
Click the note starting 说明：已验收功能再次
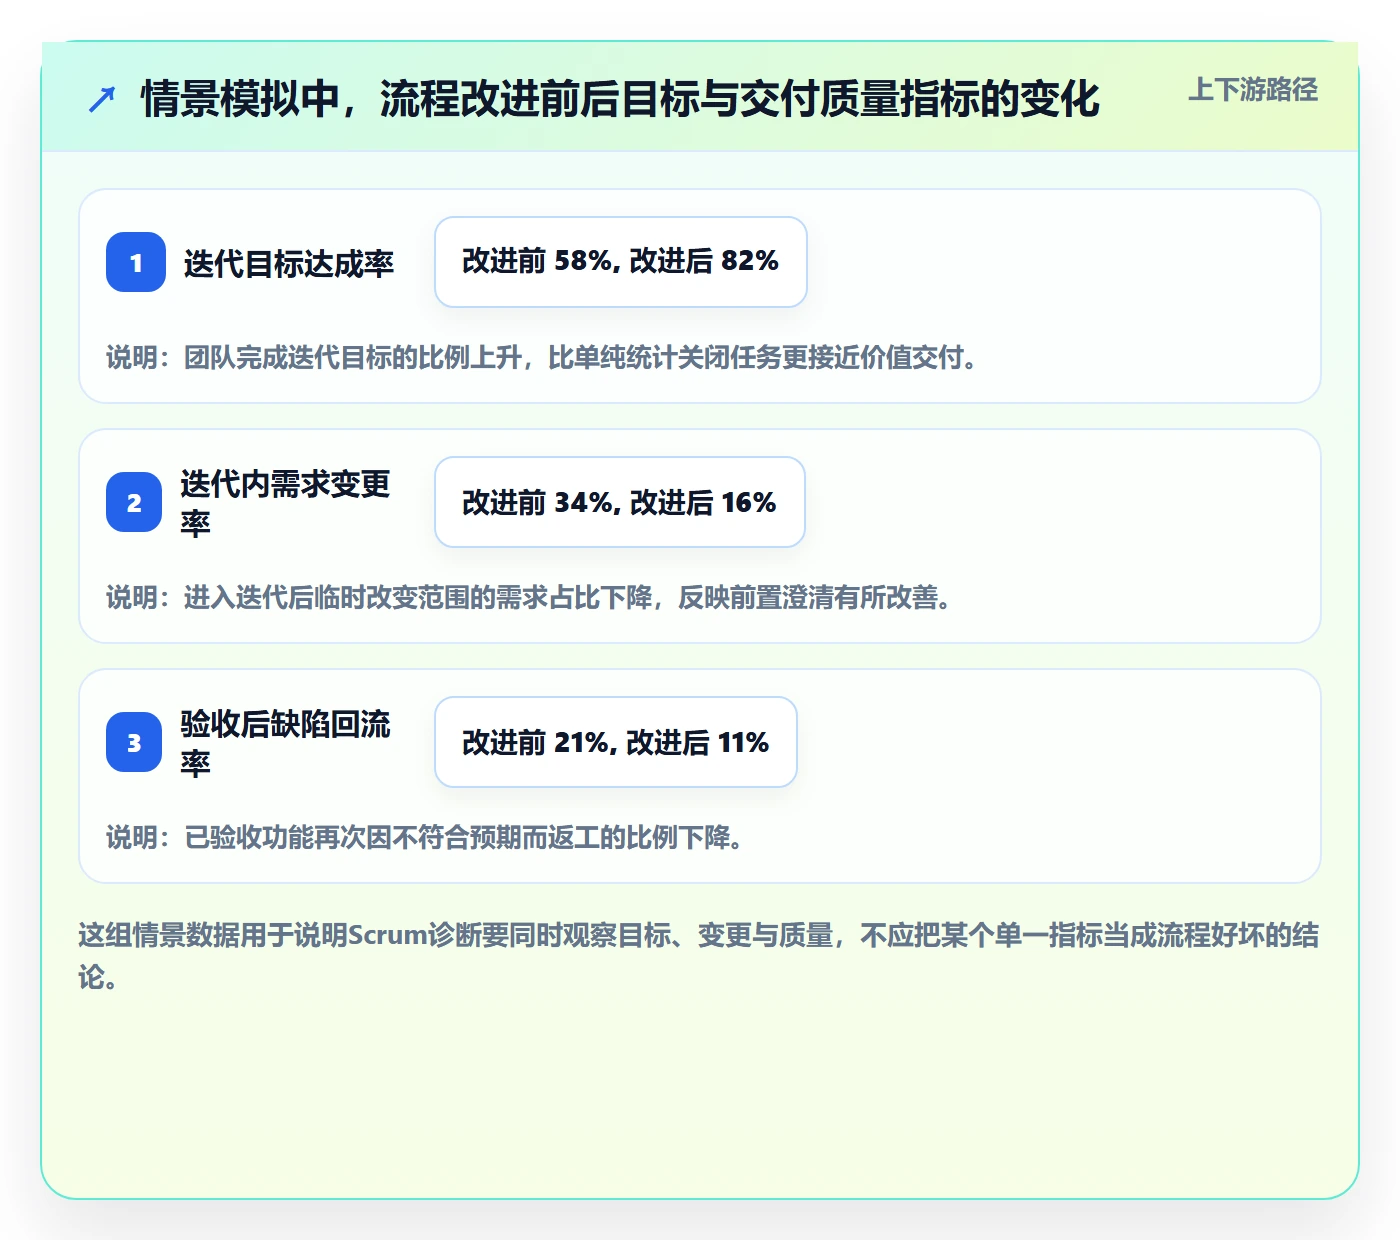pyautogui.click(x=425, y=837)
